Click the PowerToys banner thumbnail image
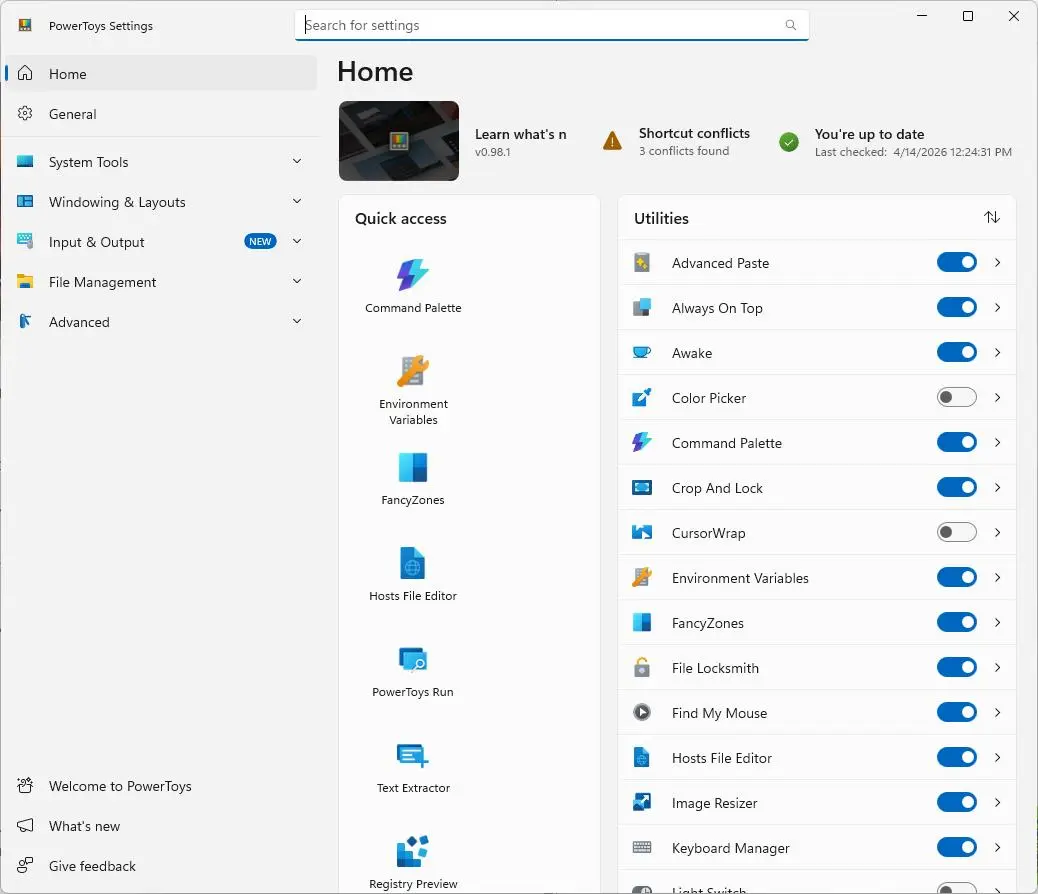 (x=399, y=141)
